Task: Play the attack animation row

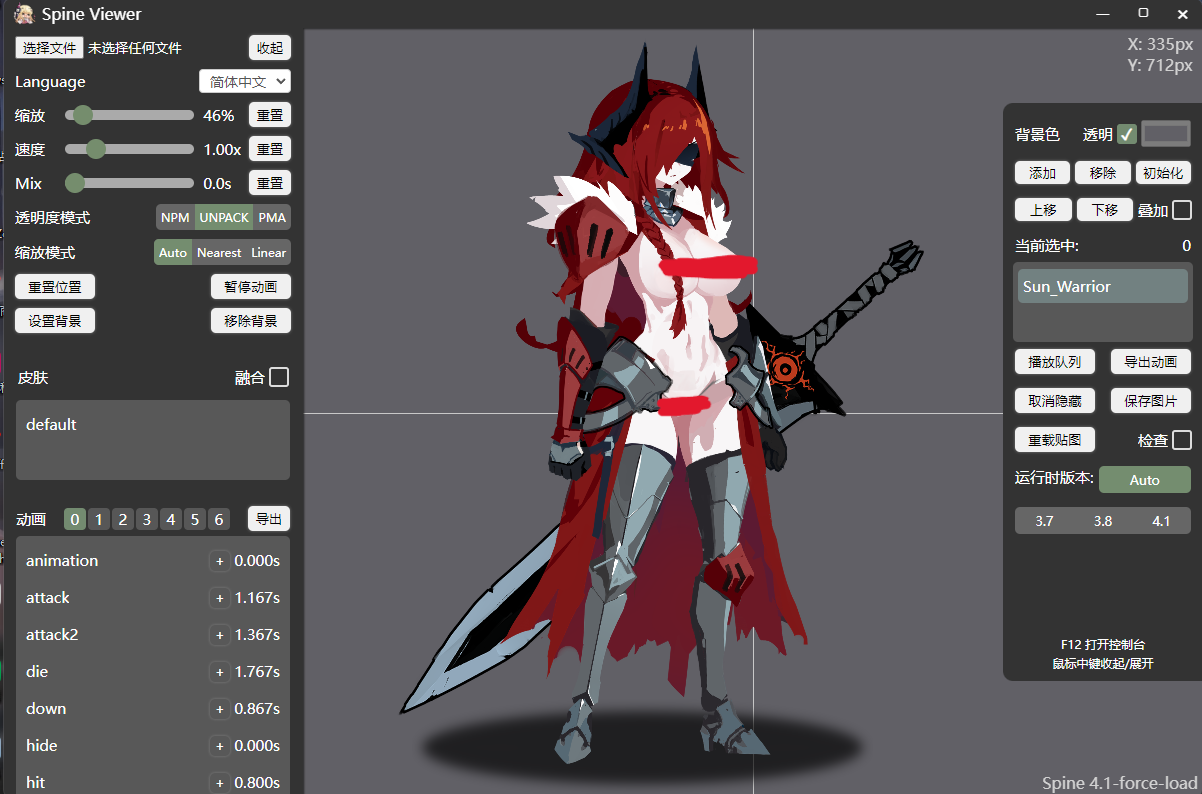Action: coord(153,598)
